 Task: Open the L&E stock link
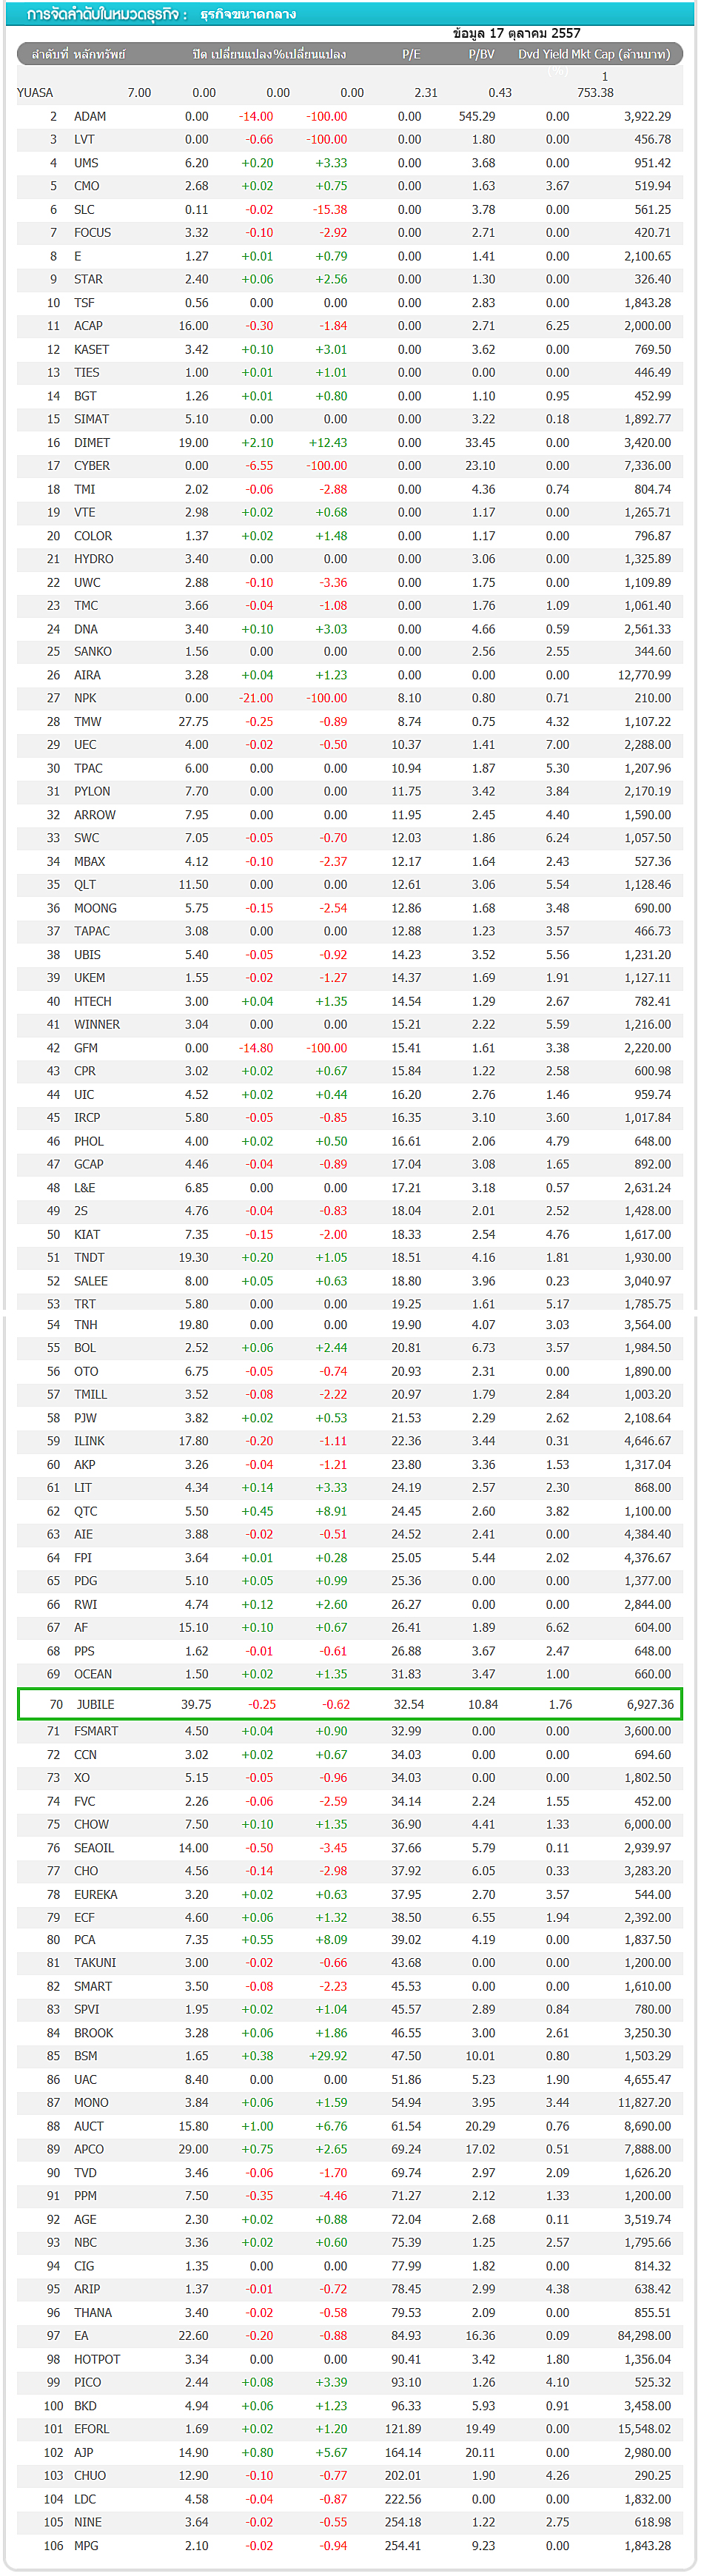[84, 1188]
